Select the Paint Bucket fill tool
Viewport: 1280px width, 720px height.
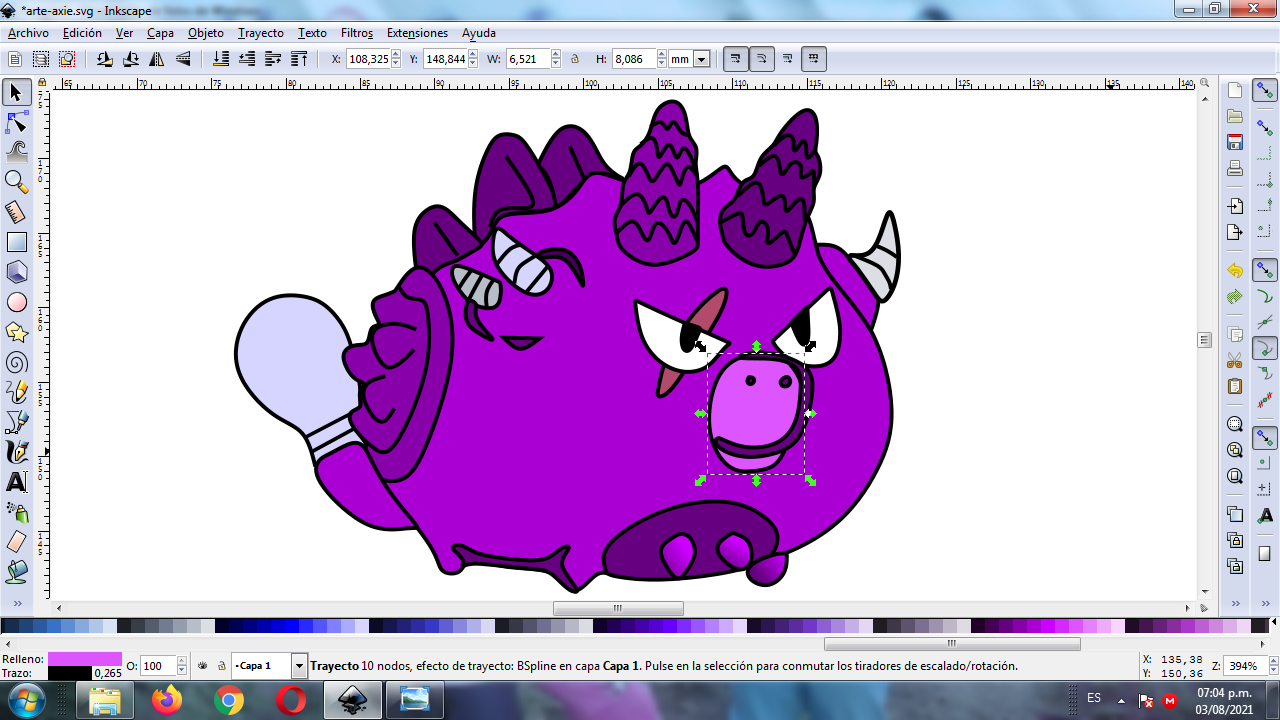(16, 572)
